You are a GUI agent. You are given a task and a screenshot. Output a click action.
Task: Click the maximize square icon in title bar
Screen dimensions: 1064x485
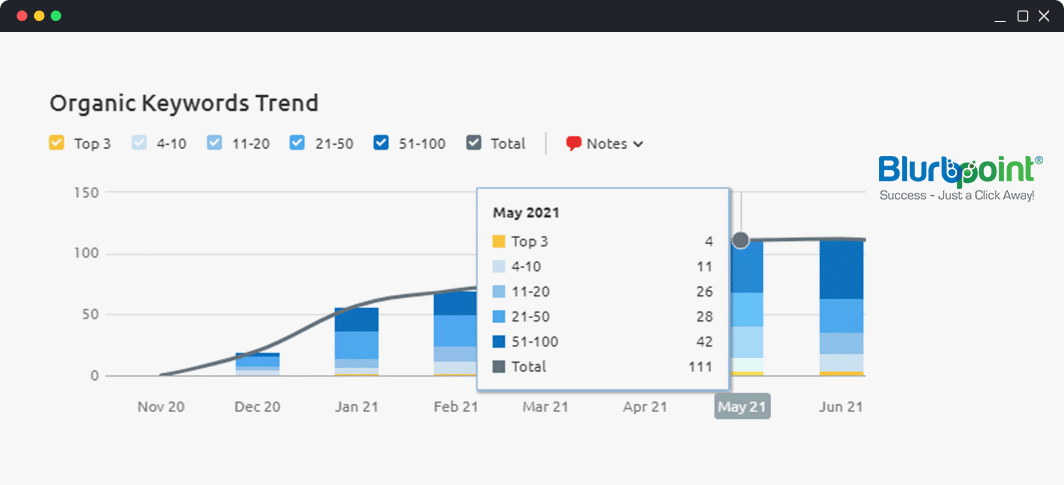[1022, 16]
